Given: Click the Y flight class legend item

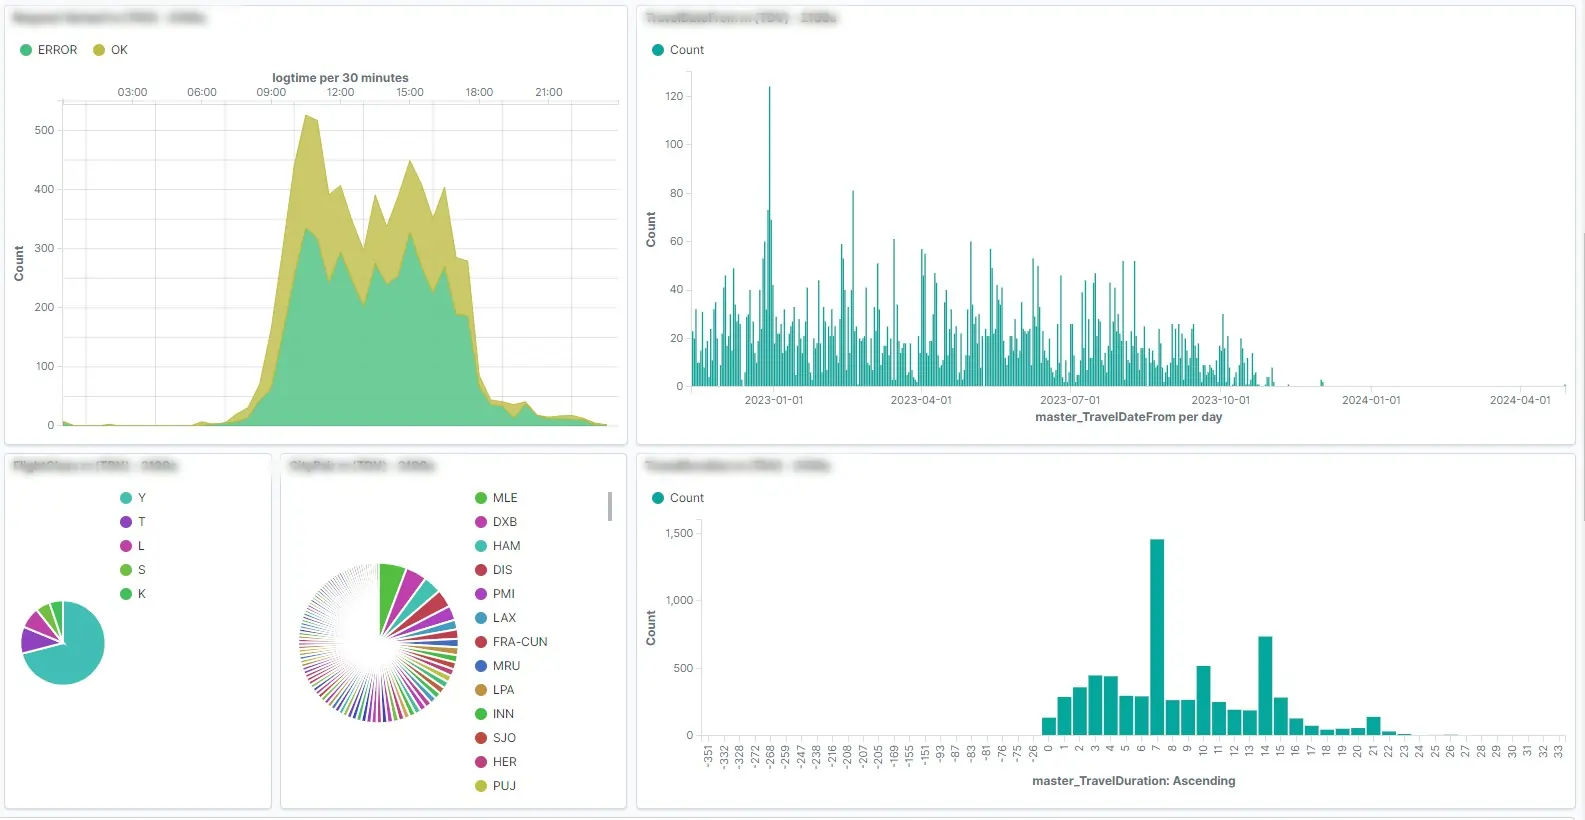Looking at the screenshot, I should [133, 498].
